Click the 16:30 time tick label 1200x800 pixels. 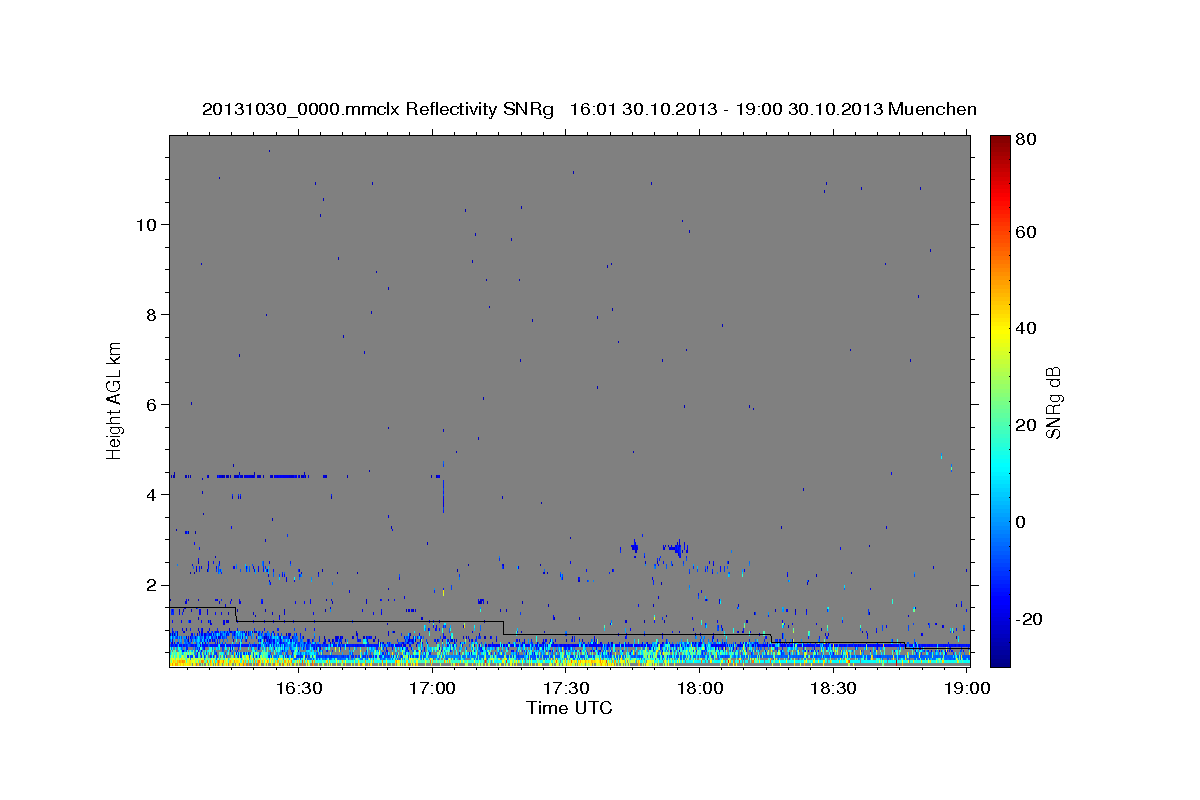298,688
